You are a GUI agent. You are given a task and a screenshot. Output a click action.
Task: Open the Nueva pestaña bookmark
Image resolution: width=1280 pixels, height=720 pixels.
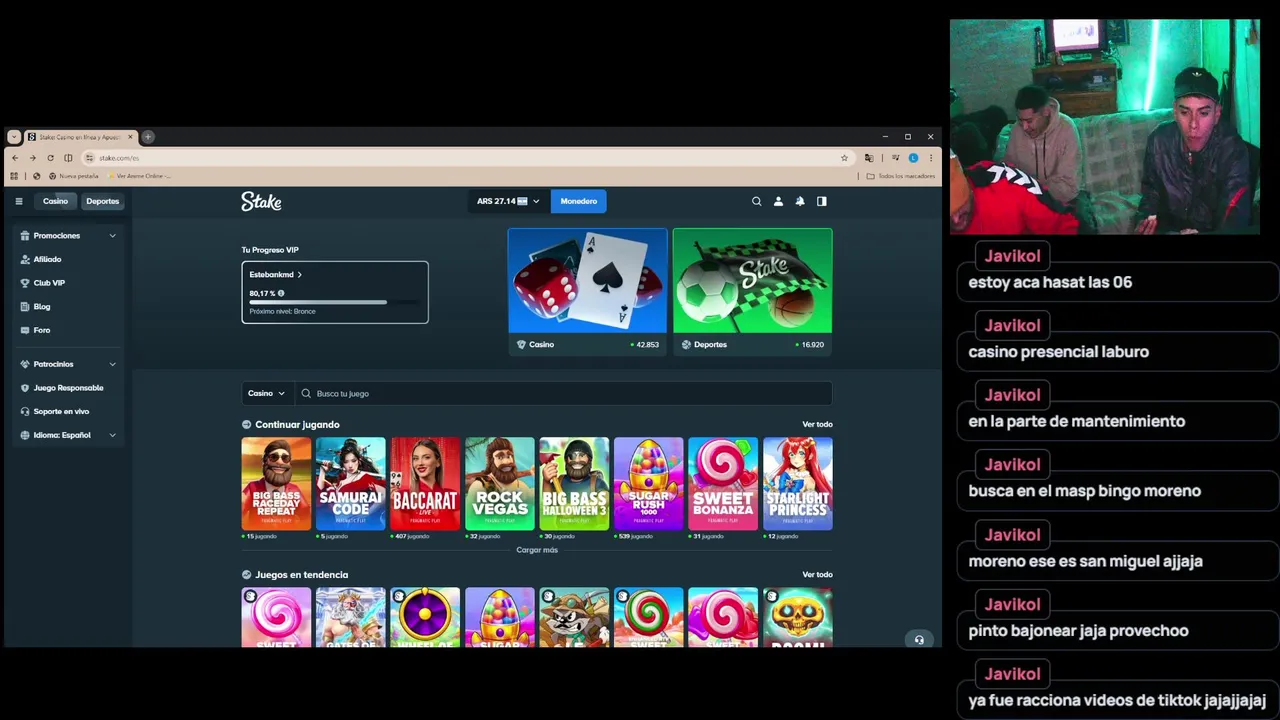[73, 176]
